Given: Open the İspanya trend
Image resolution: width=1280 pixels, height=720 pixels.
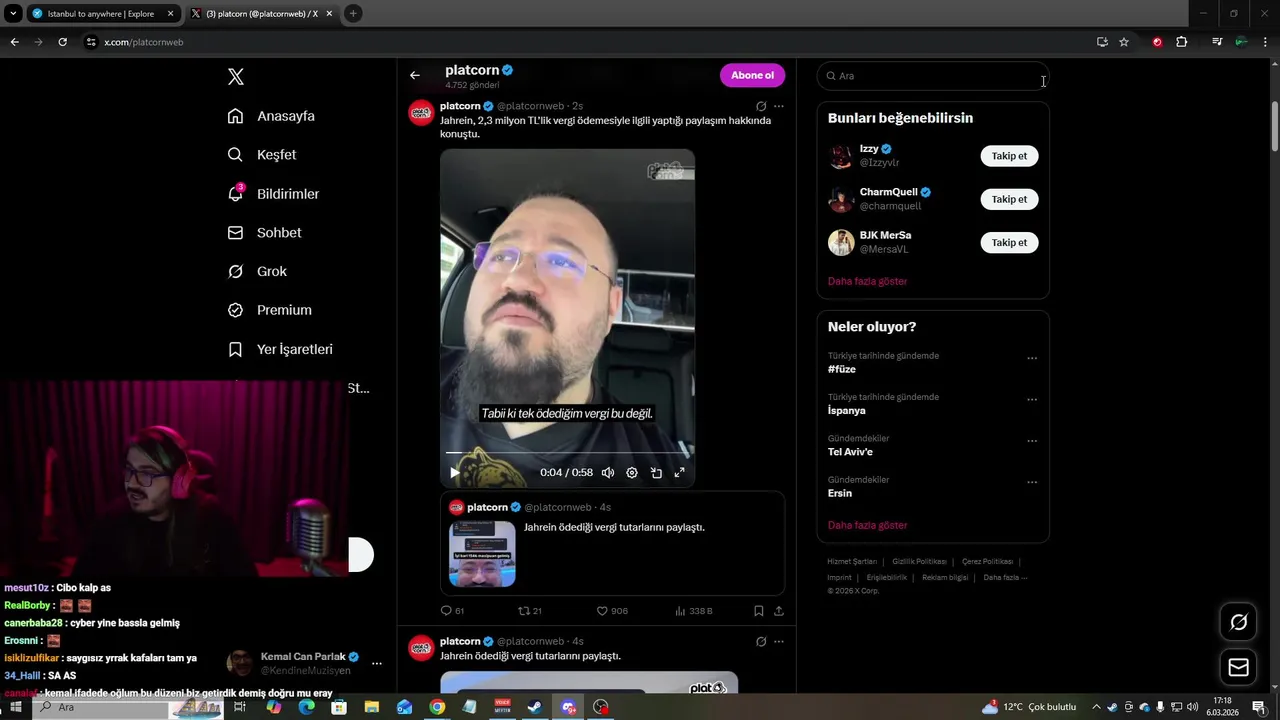Looking at the screenshot, I should tap(847, 411).
